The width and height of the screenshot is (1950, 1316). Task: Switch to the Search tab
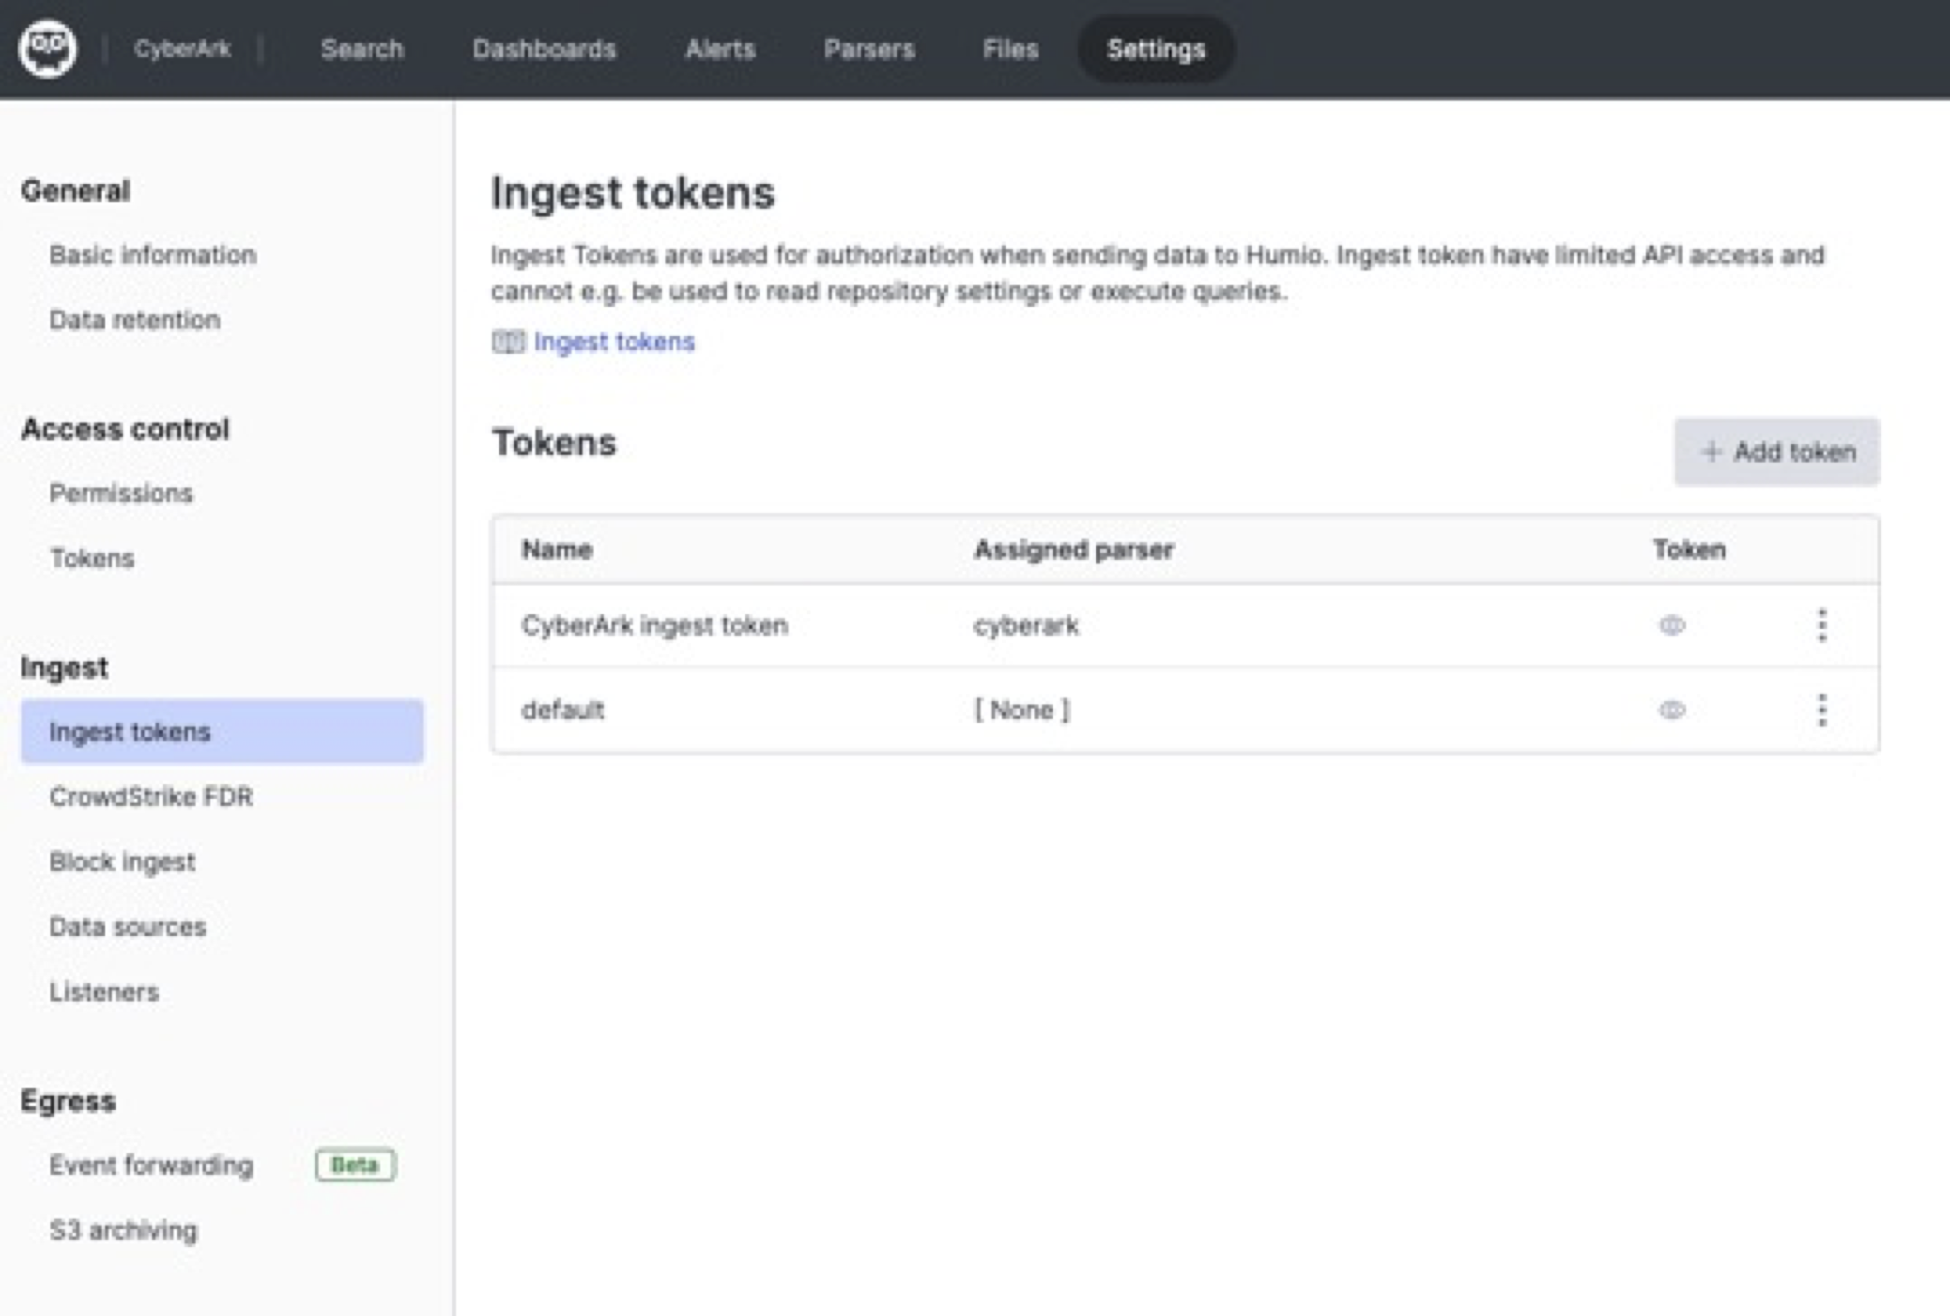pos(362,49)
